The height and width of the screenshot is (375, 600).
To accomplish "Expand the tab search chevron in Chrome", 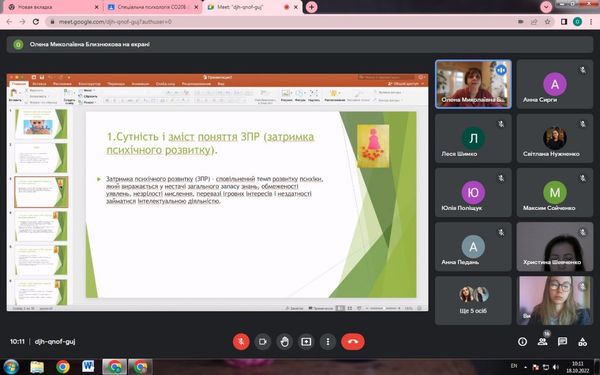I will [546, 7].
